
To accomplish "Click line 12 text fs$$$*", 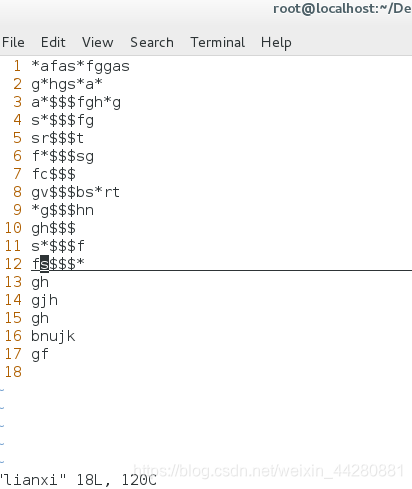I will tap(58, 264).
